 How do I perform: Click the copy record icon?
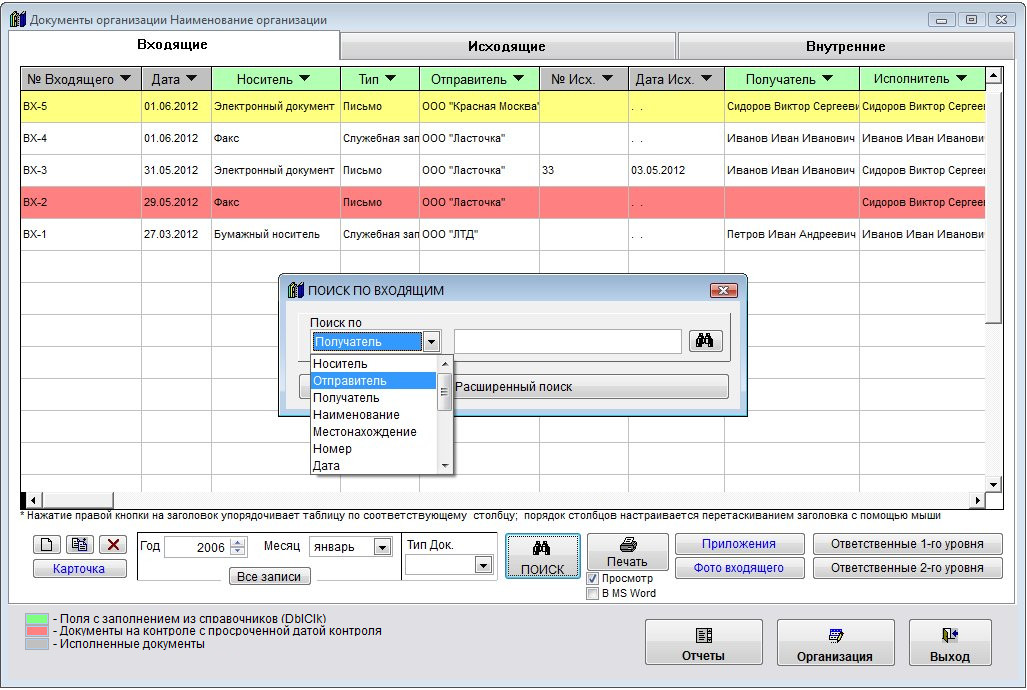tap(80, 545)
